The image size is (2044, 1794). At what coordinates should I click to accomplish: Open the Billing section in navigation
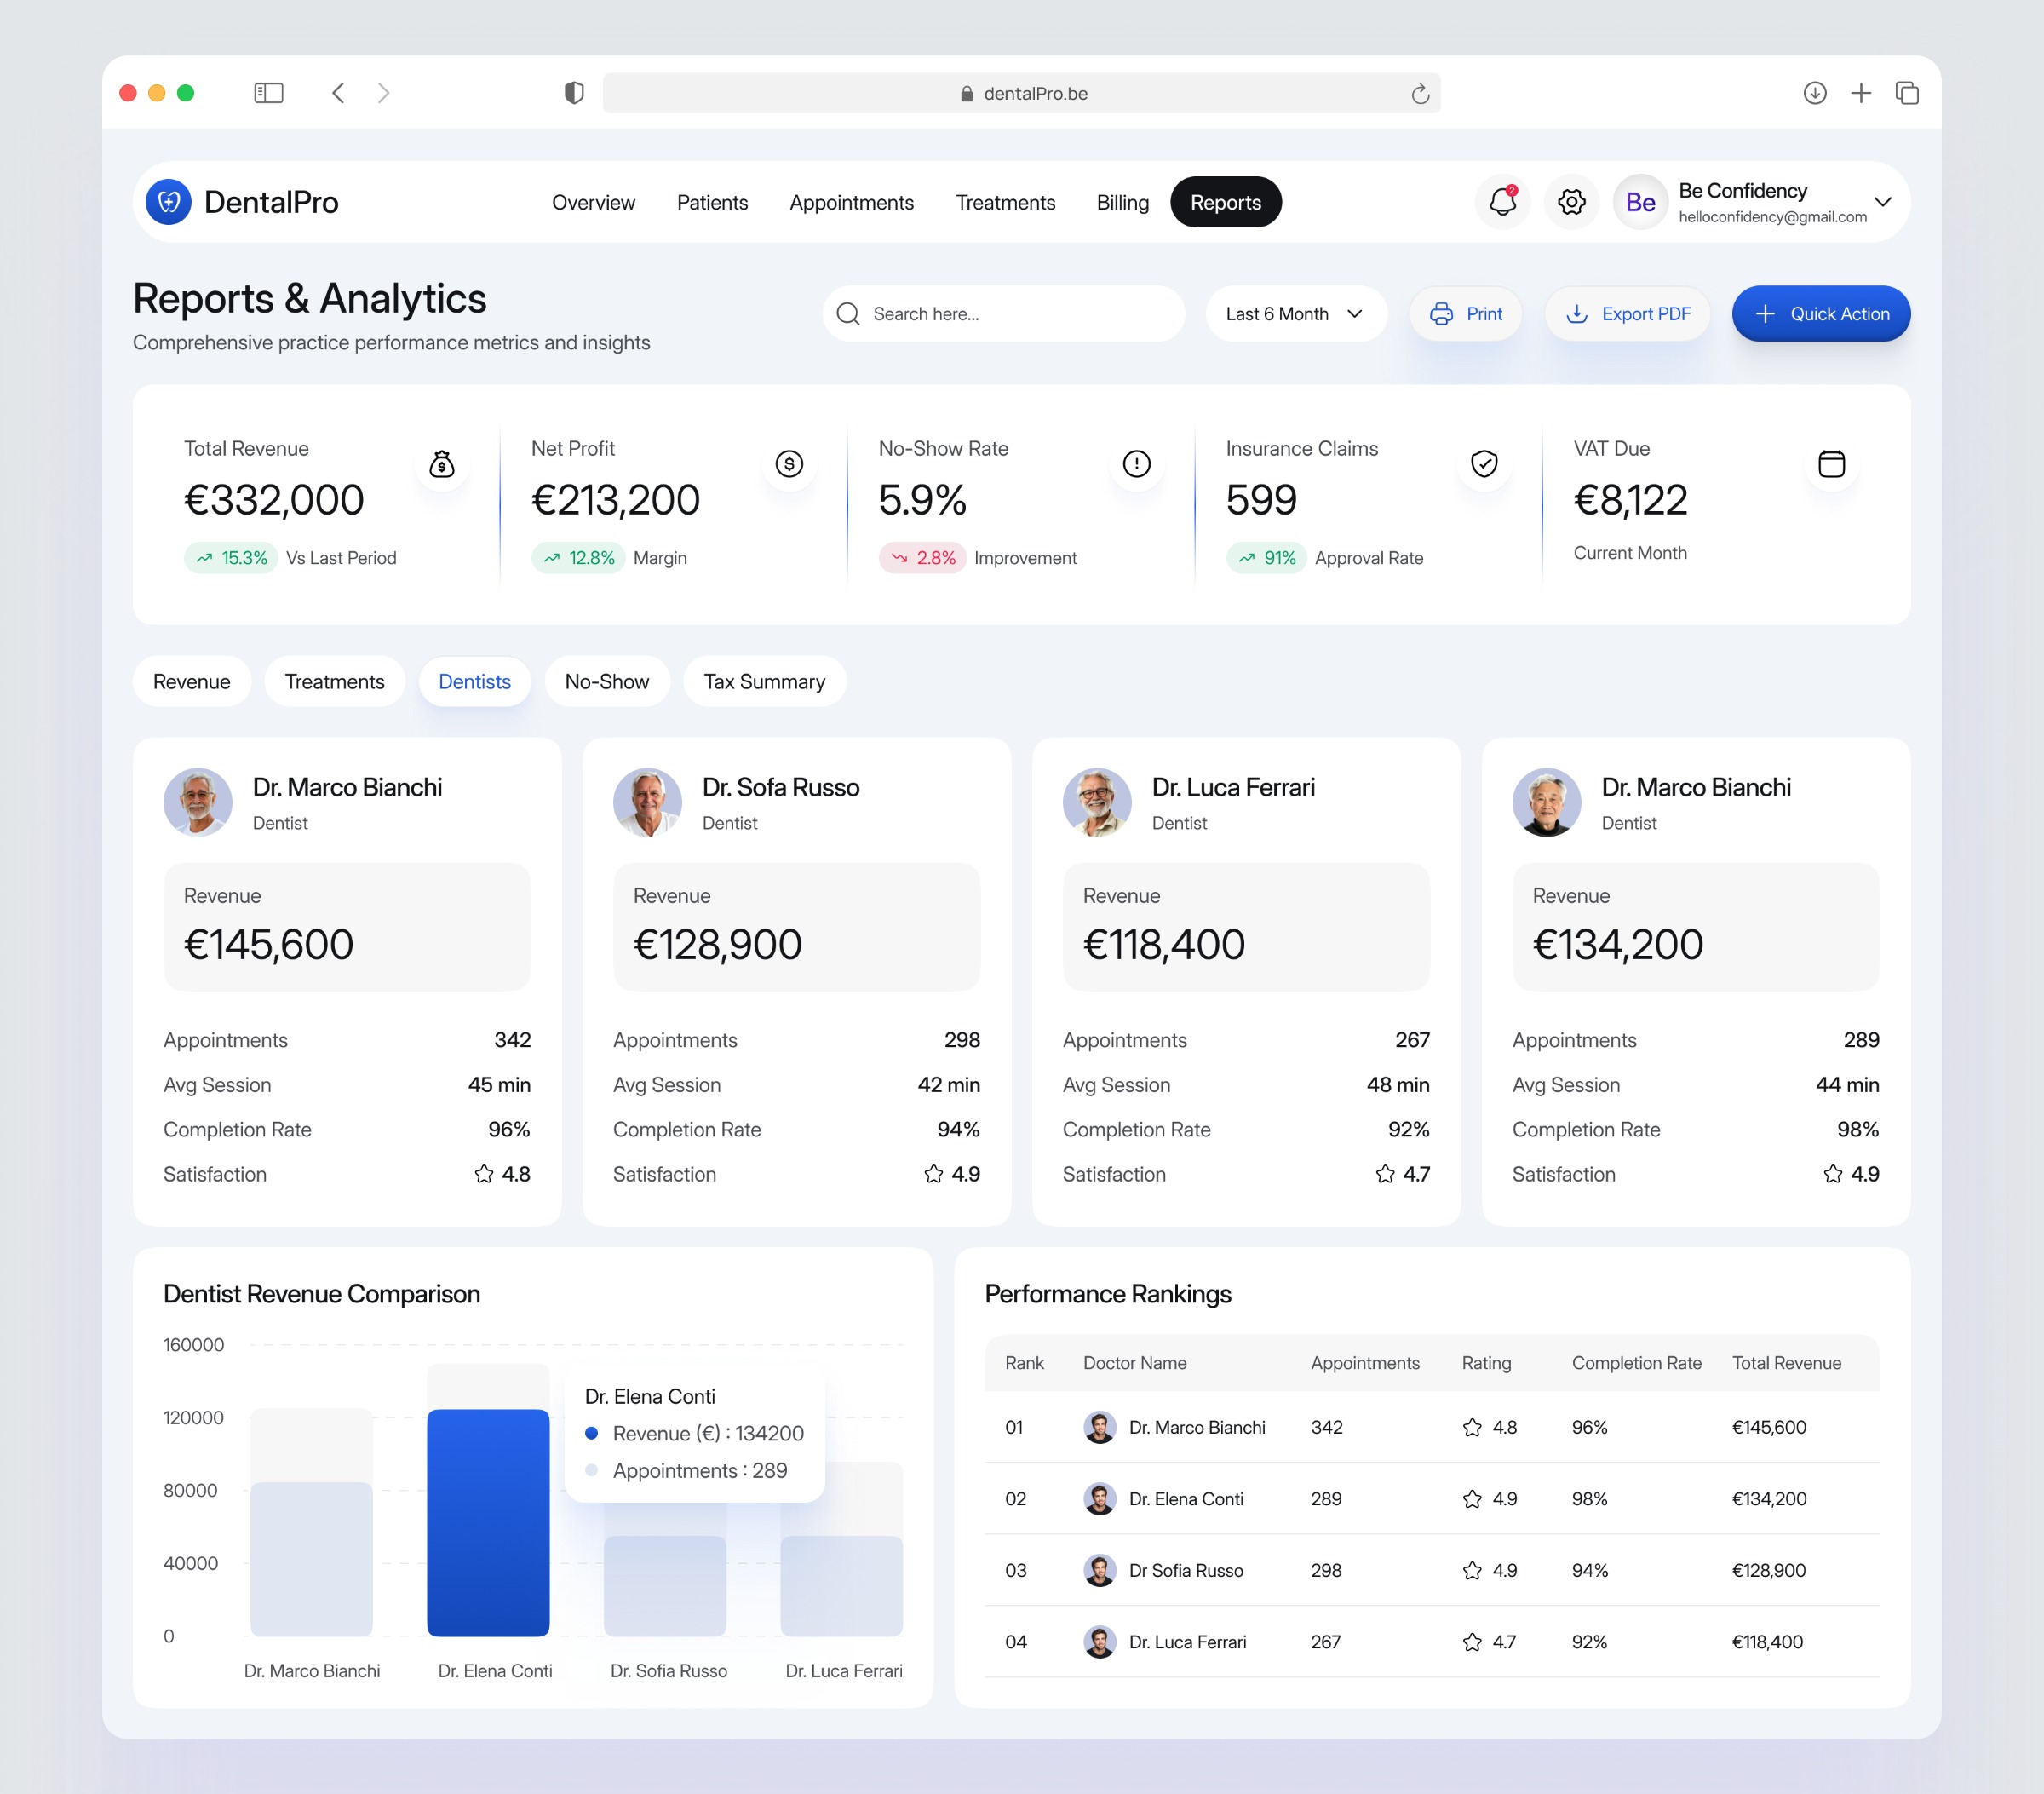[1122, 202]
